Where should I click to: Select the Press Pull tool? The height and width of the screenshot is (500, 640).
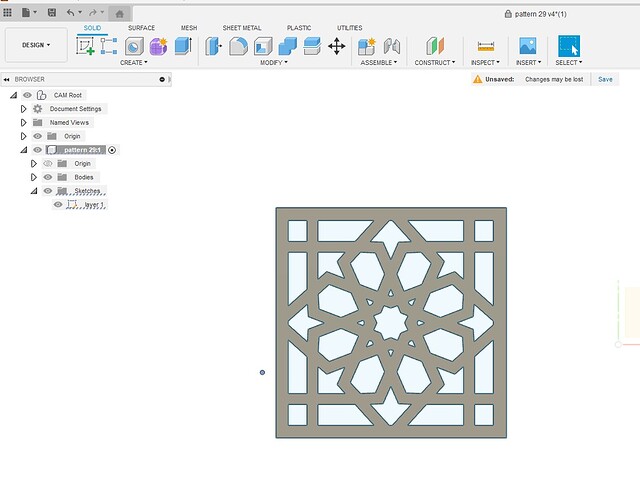[213, 46]
